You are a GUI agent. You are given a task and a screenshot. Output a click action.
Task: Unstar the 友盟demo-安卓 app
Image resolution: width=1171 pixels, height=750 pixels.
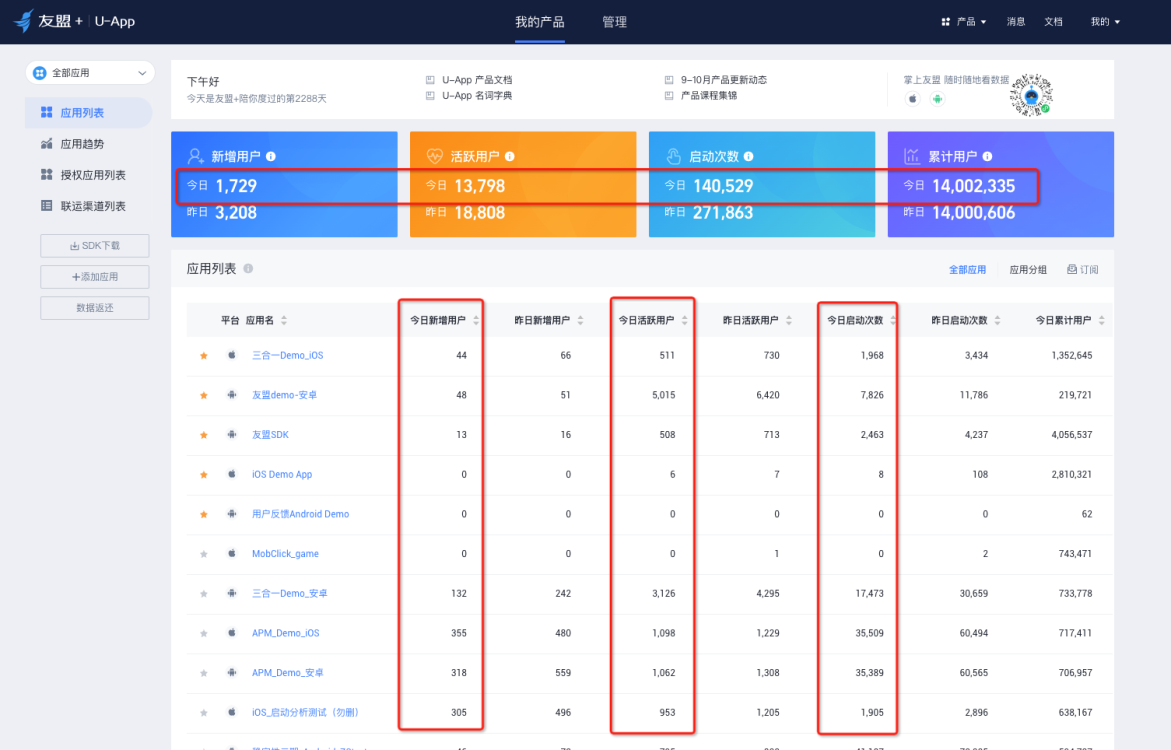pyautogui.click(x=204, y=395)
